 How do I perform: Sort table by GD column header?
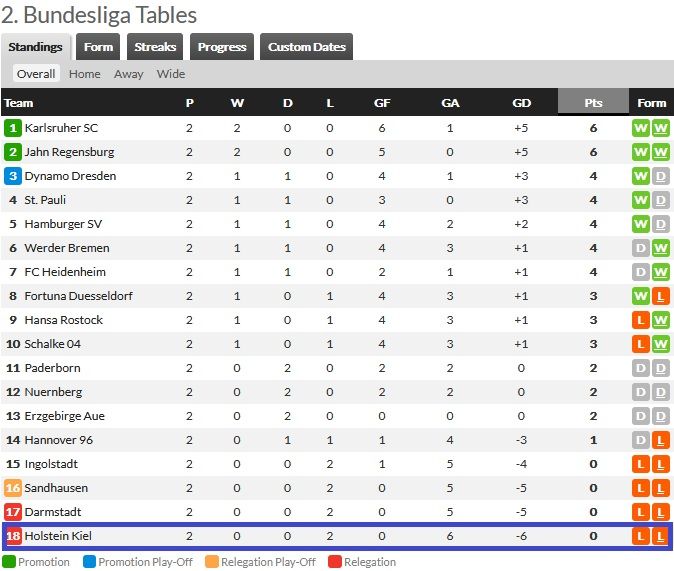point(521,102)
